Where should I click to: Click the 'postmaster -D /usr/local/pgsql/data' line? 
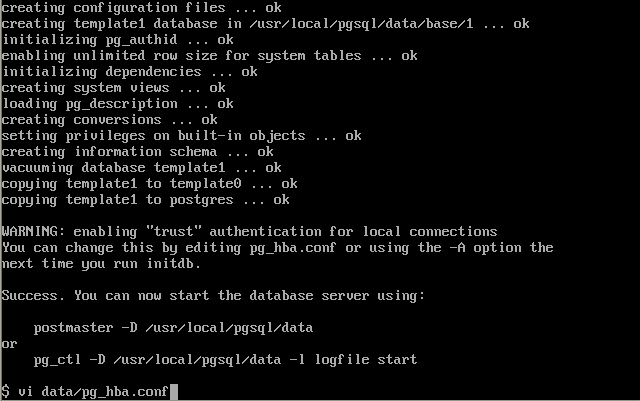pyautogui.click(x=173, y=328)
